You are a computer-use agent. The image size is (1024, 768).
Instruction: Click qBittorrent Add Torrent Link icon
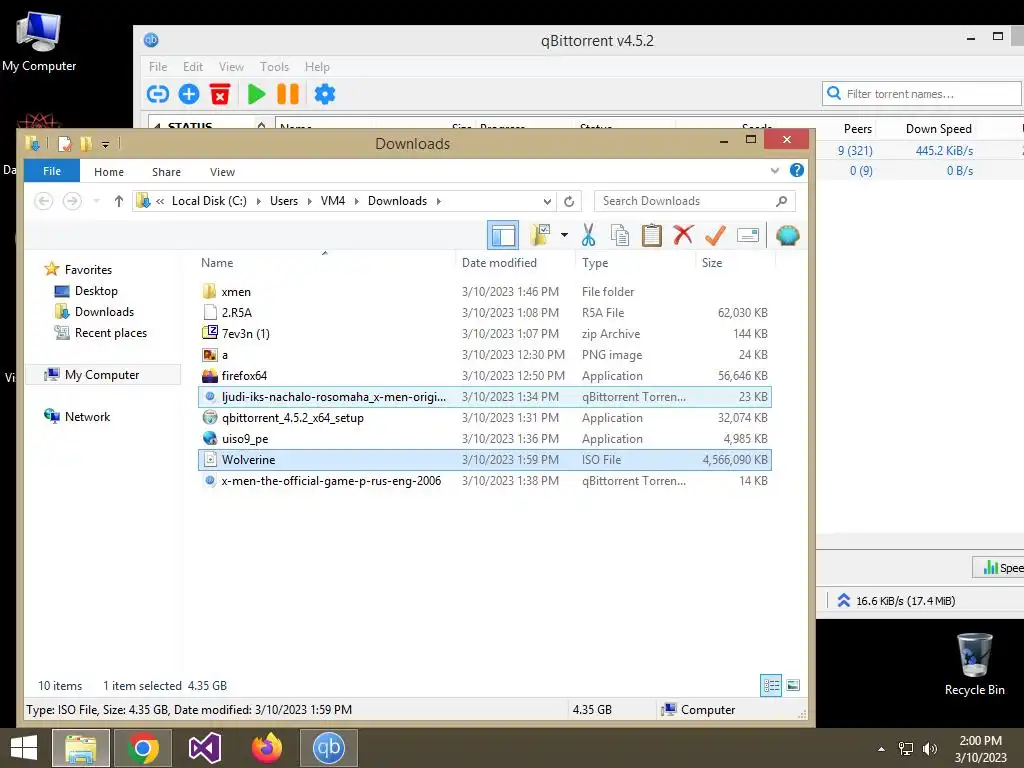coord(157,94)
